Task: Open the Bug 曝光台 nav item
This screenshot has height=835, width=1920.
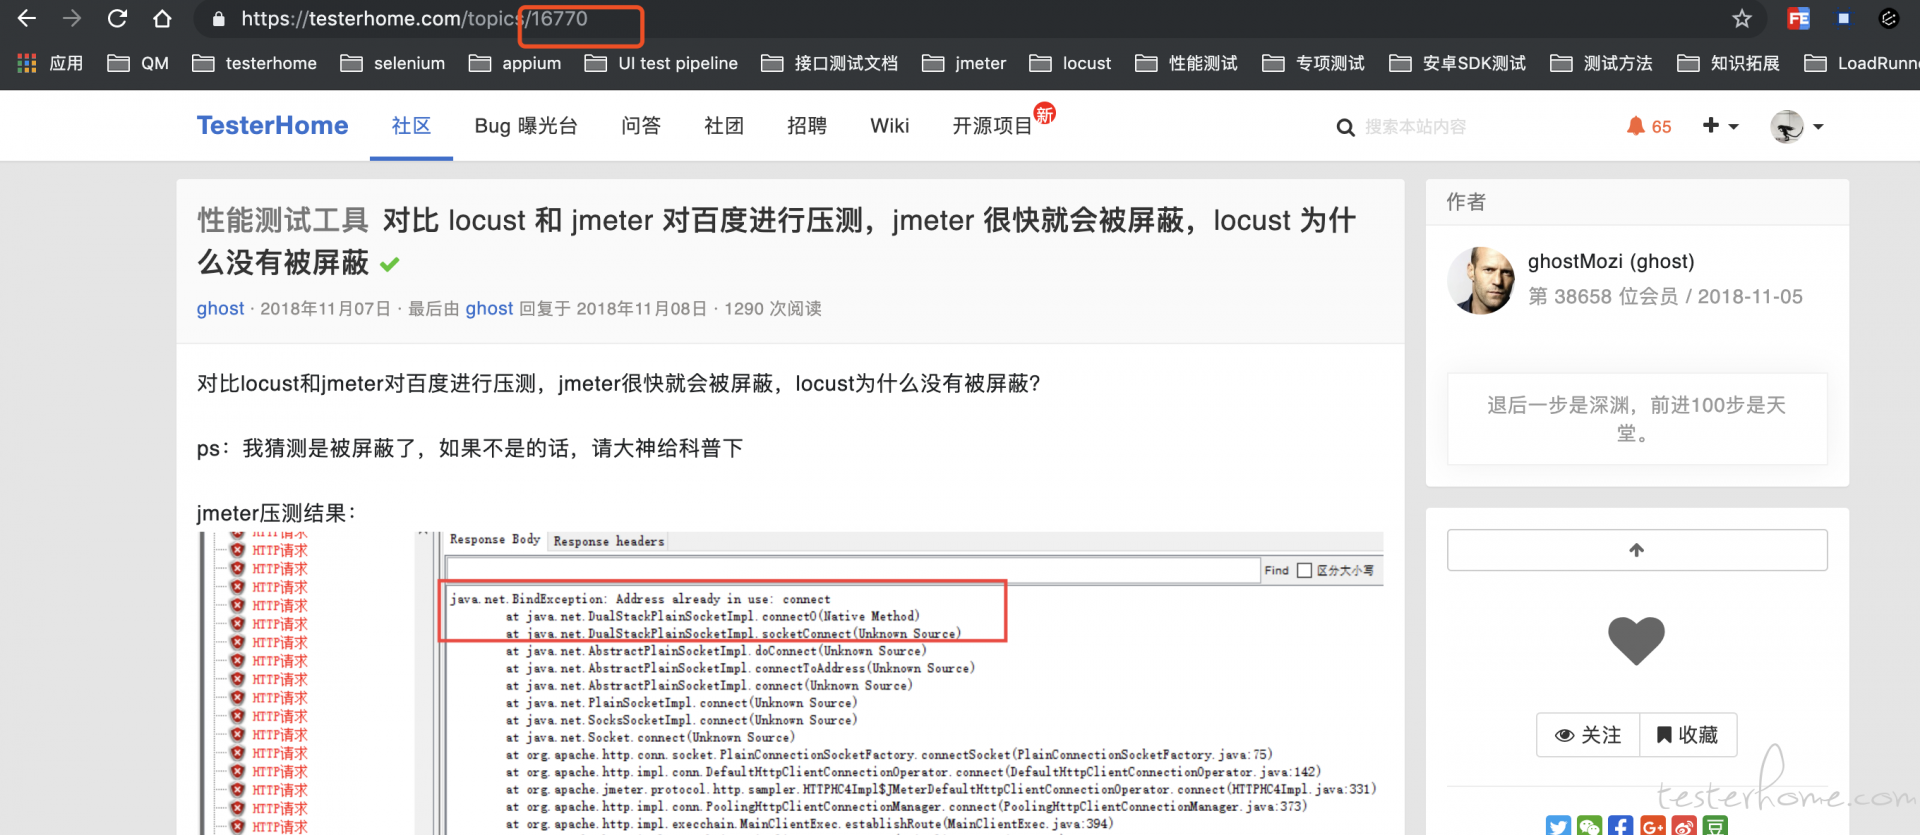Action: tap(526, 126)
